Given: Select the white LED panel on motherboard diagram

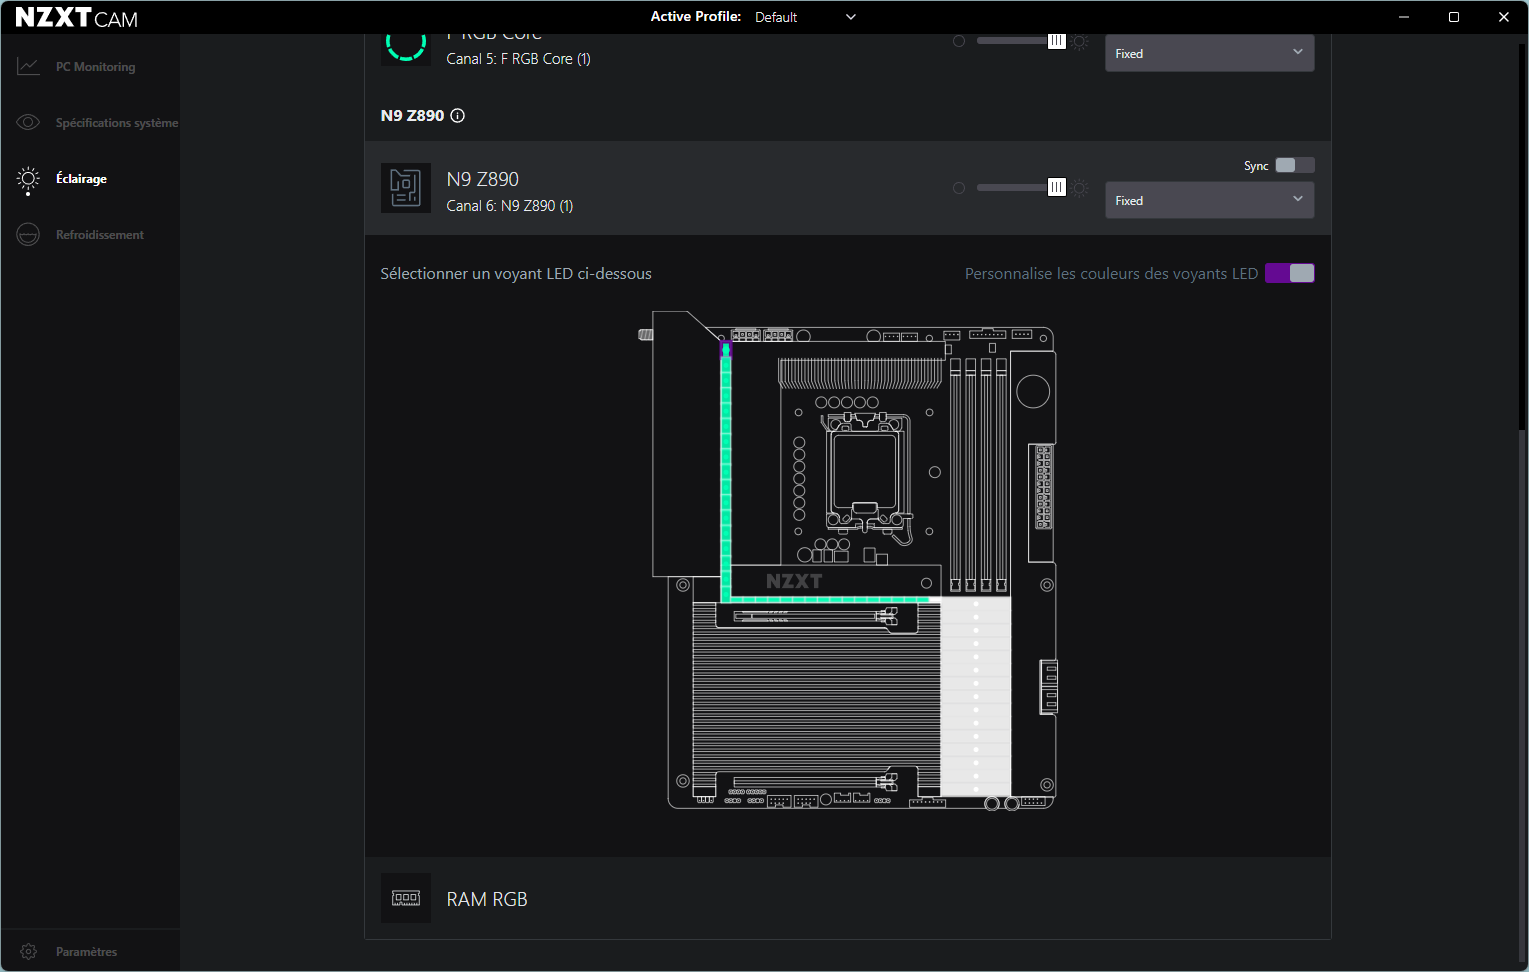Looking at the screenshot, I should click(975, 696).
